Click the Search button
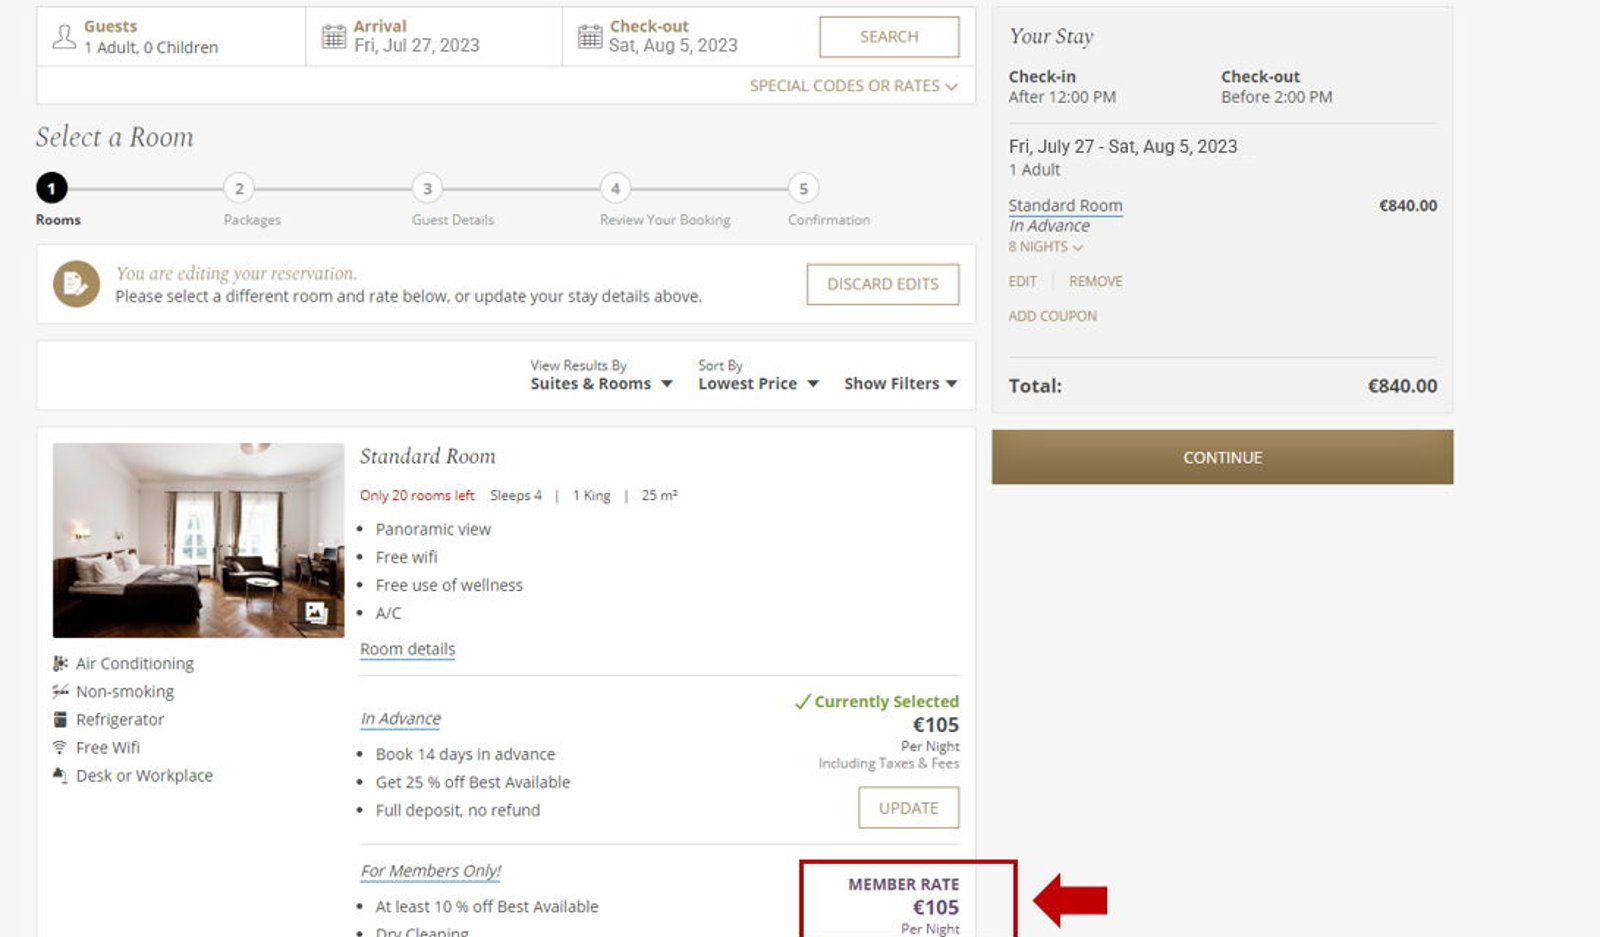Image resolution: width=1600 pixels, height=937 pixels. pyautogui.click(x=889, y=37)
